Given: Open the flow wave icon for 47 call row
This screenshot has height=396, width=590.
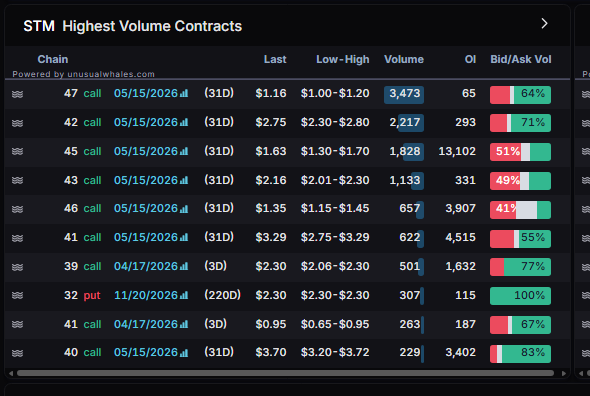Looking at the screenshot, I should [17, 94].
